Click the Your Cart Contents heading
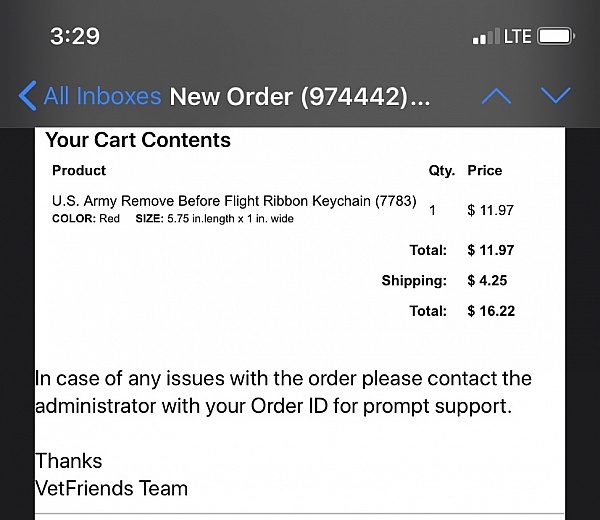This screenshot has height=520, width=600. [x=138, y=141]
